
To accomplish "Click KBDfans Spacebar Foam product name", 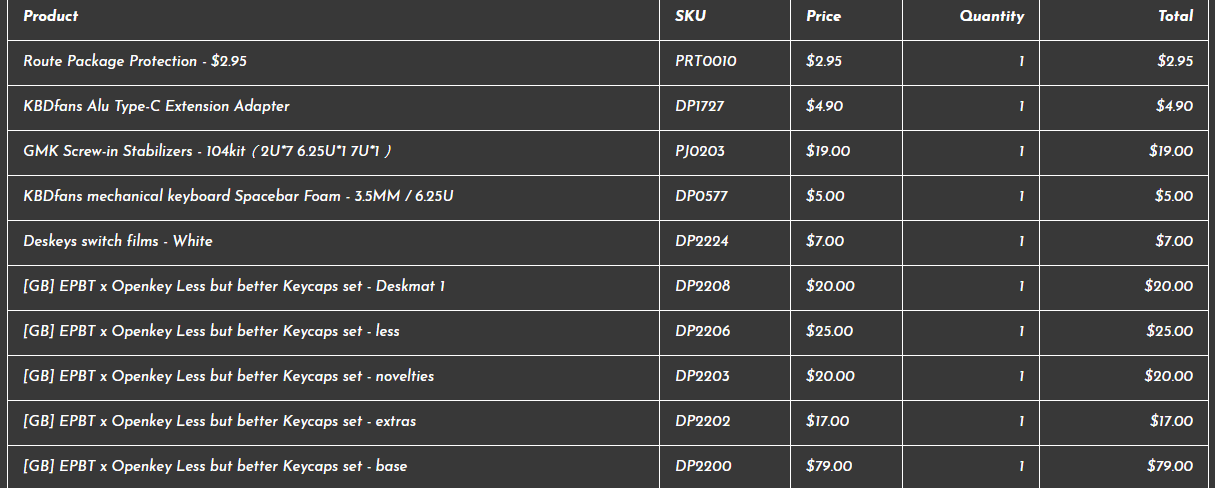I will [238, 196].
